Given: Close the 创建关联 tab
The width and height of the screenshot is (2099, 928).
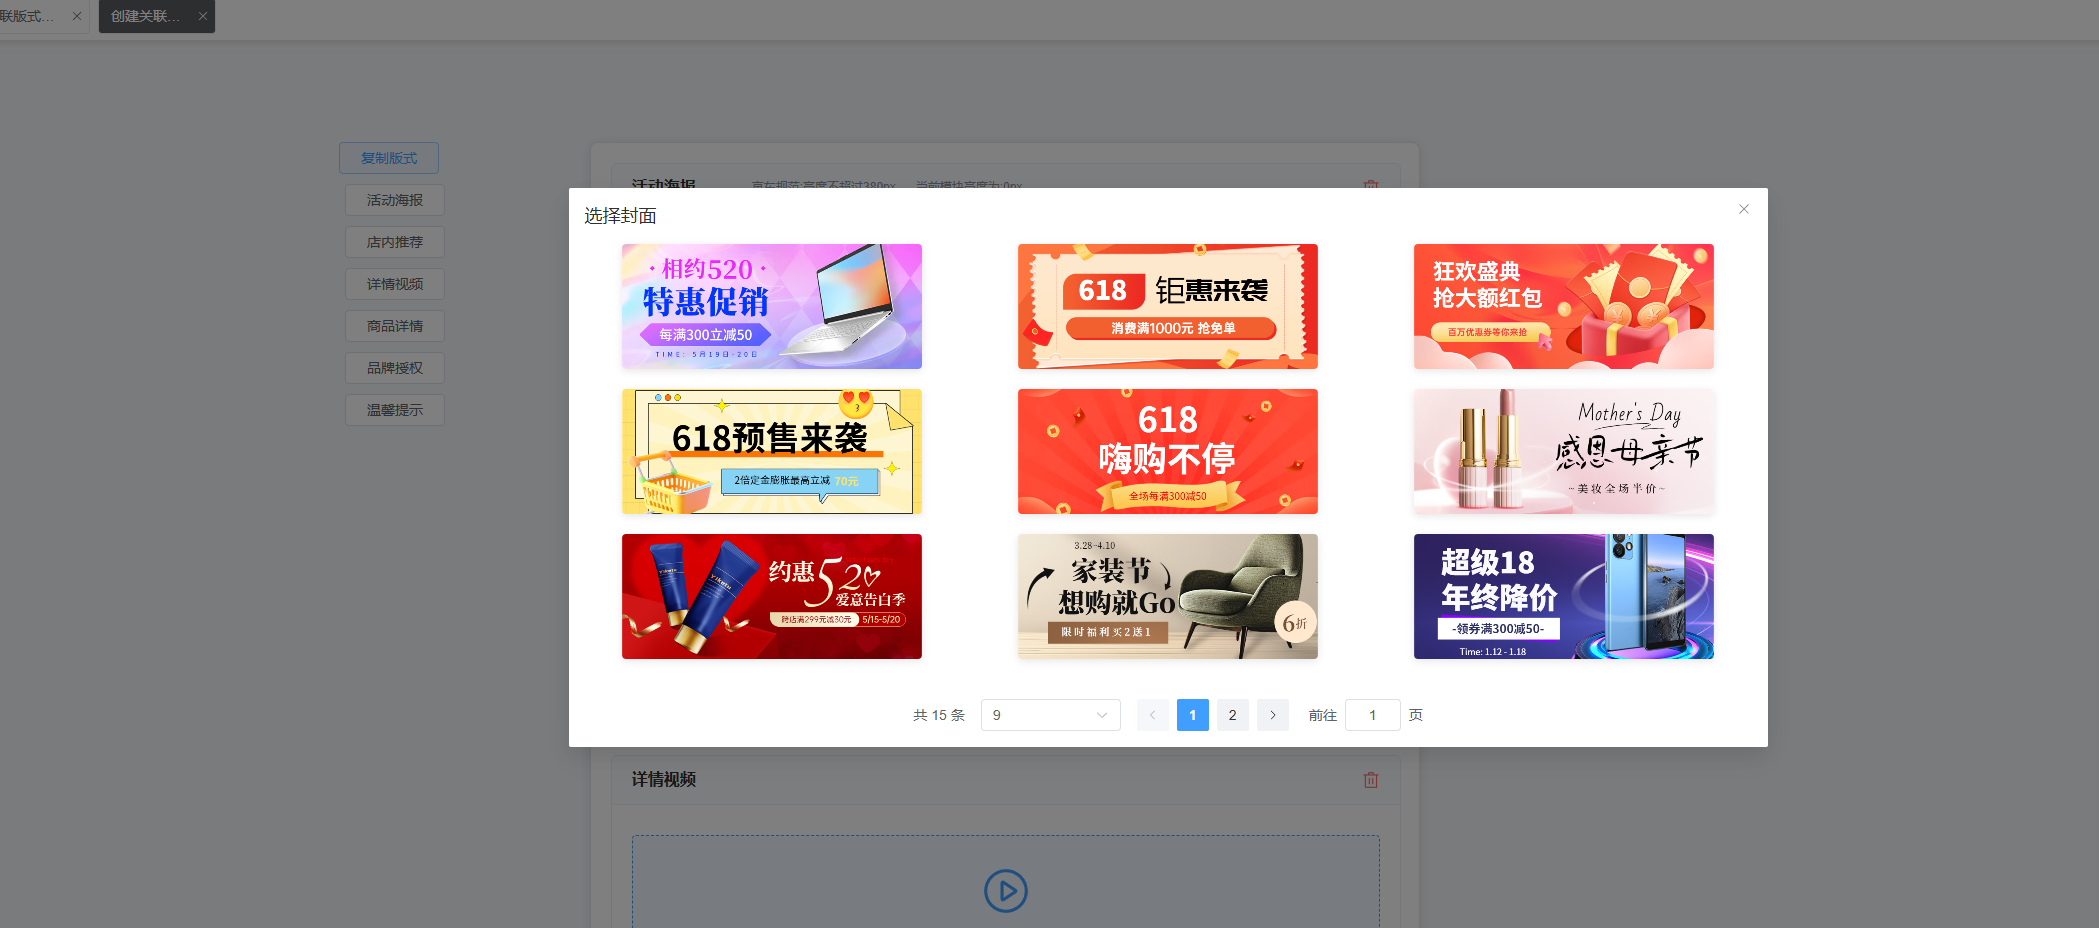Looking at the screenshot, I should [203, 16].
